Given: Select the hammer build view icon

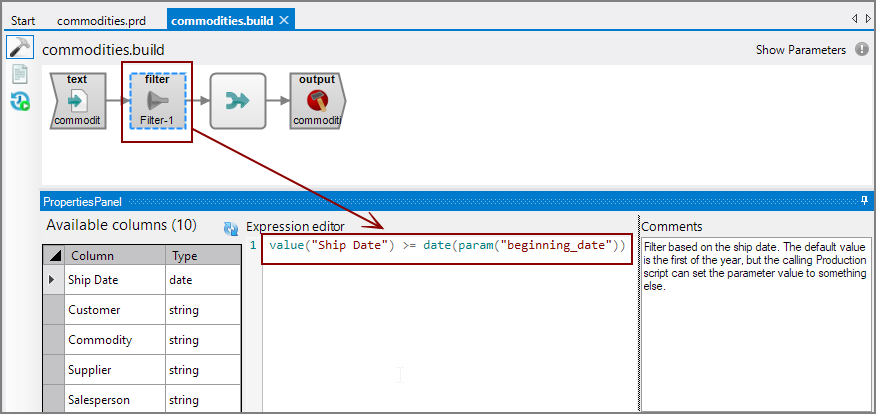Looking at the screenshot, I should pyautogui.click(x=20, y=47).
